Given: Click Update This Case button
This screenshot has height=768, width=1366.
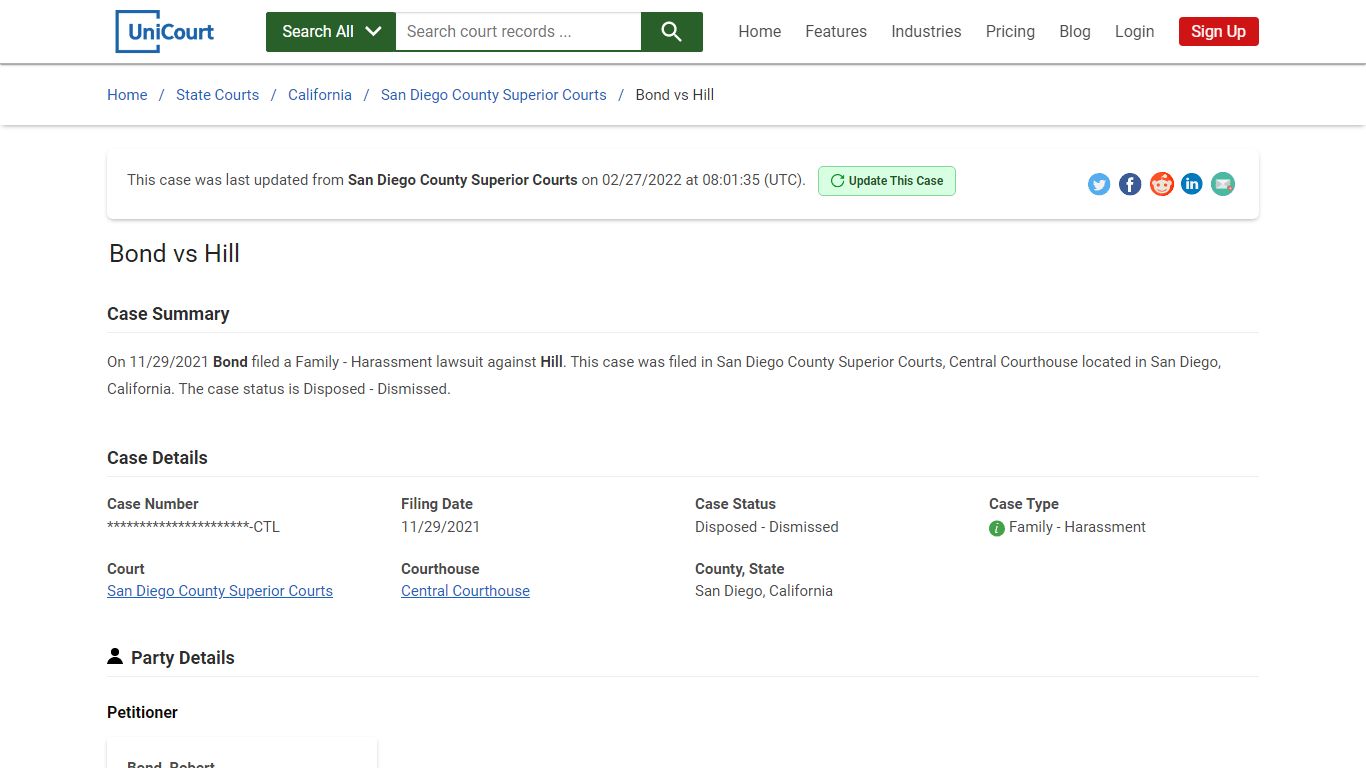Looking at the screenshot, I should [887, 181].
